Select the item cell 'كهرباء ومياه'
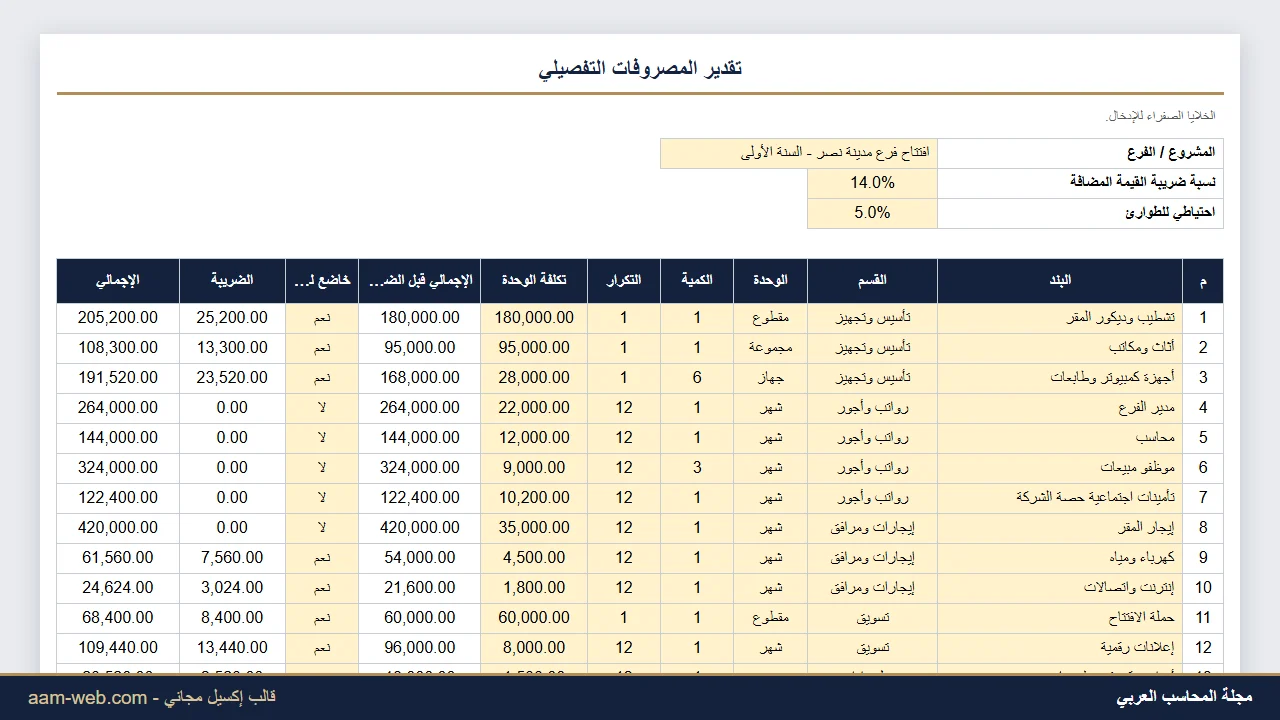Image resolution: width=1280 pixels, height=720 pixels. coord(1060,558)
